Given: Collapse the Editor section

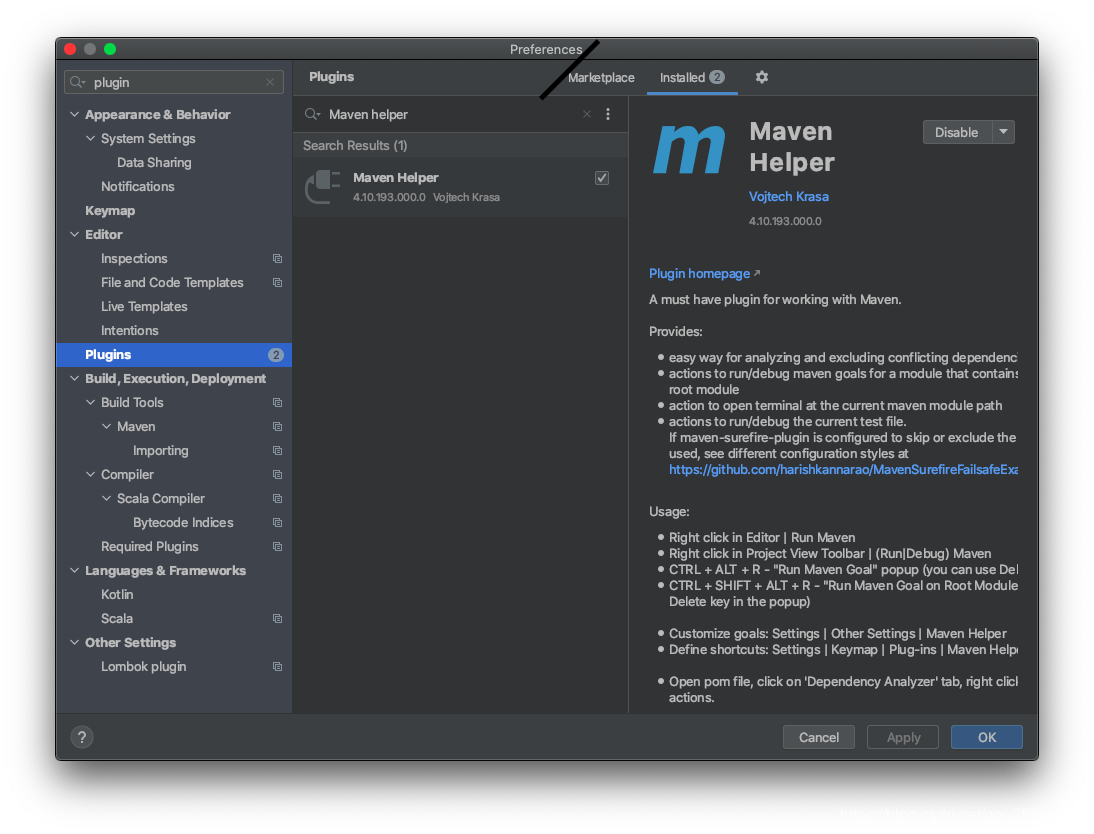Looking at the screenshot, I should click(75, 234).
